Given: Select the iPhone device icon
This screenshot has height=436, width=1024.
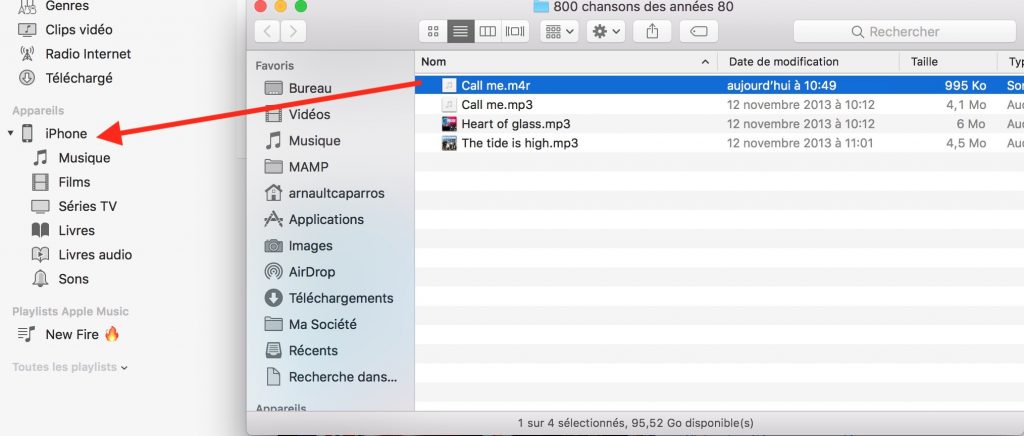Looking at the screenshot, I should (27, 133).
